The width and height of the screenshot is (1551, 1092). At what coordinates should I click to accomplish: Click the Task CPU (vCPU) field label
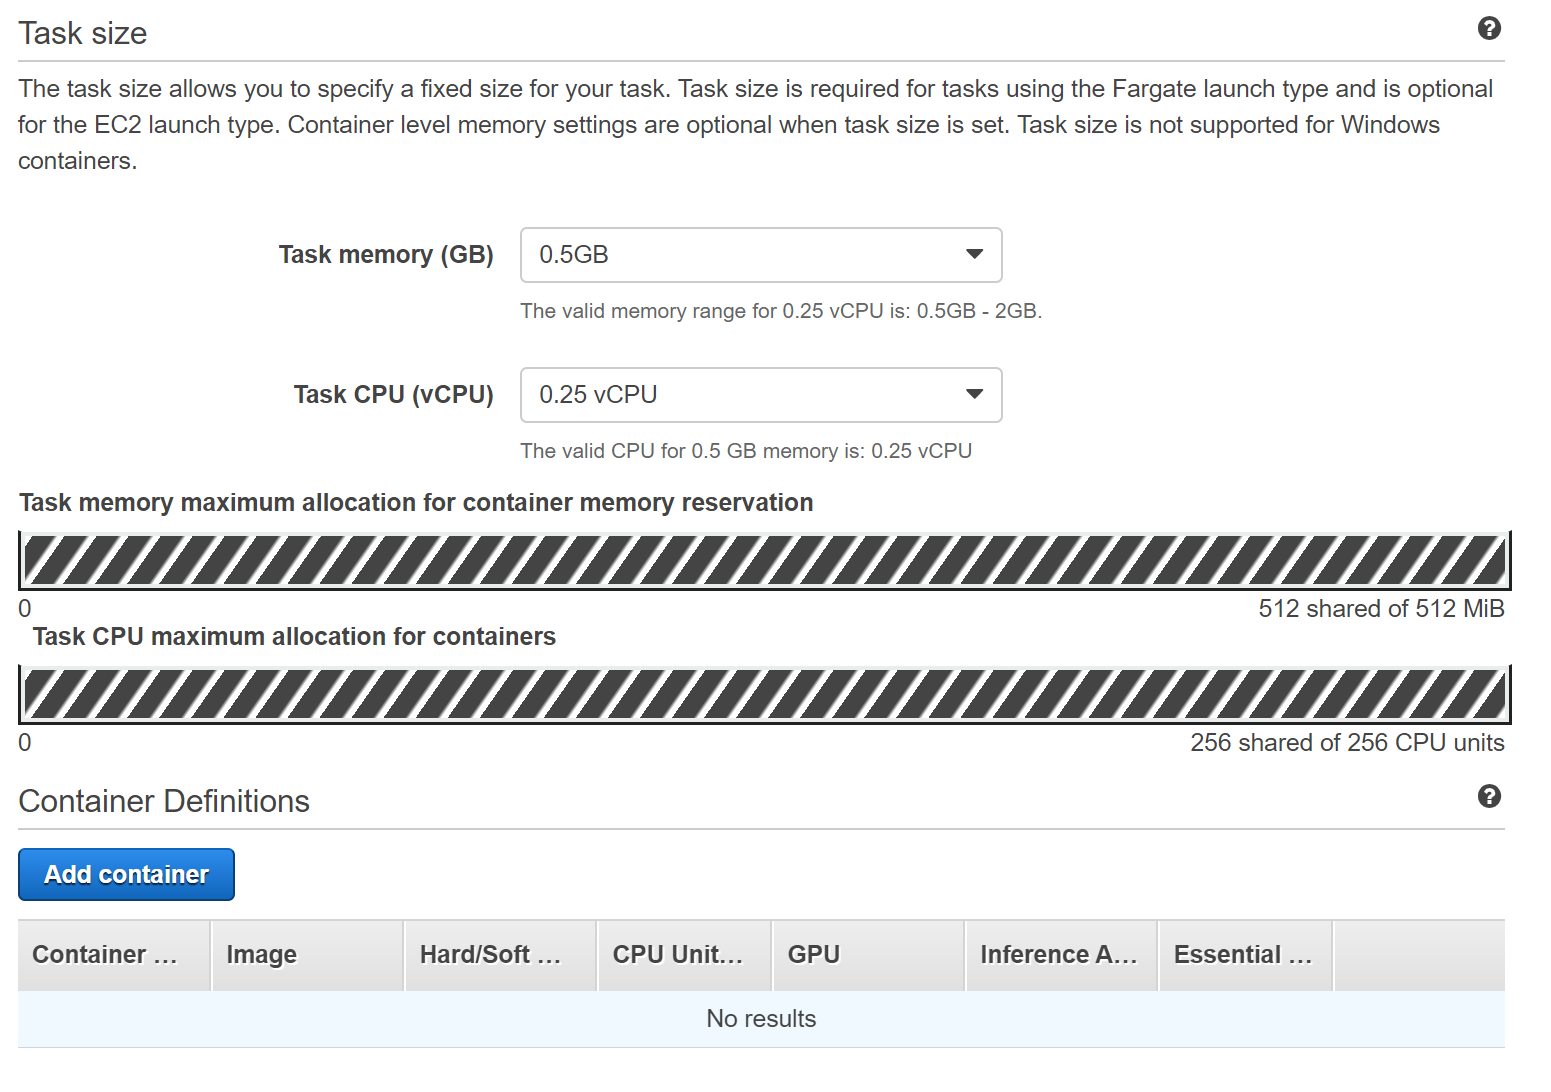(x=393, y=395)
